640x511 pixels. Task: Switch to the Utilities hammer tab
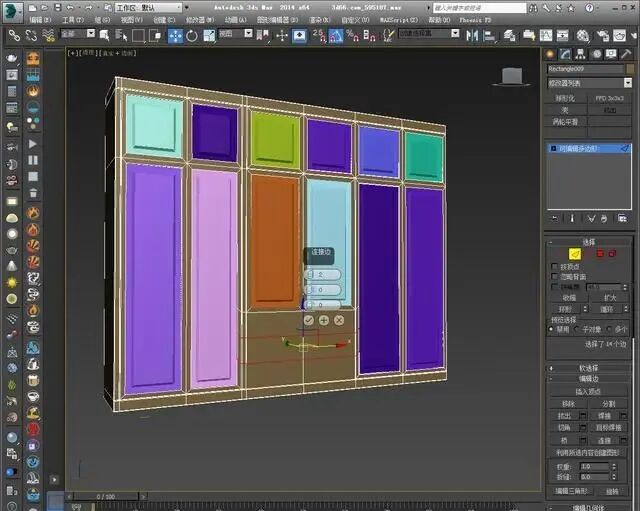626,54
